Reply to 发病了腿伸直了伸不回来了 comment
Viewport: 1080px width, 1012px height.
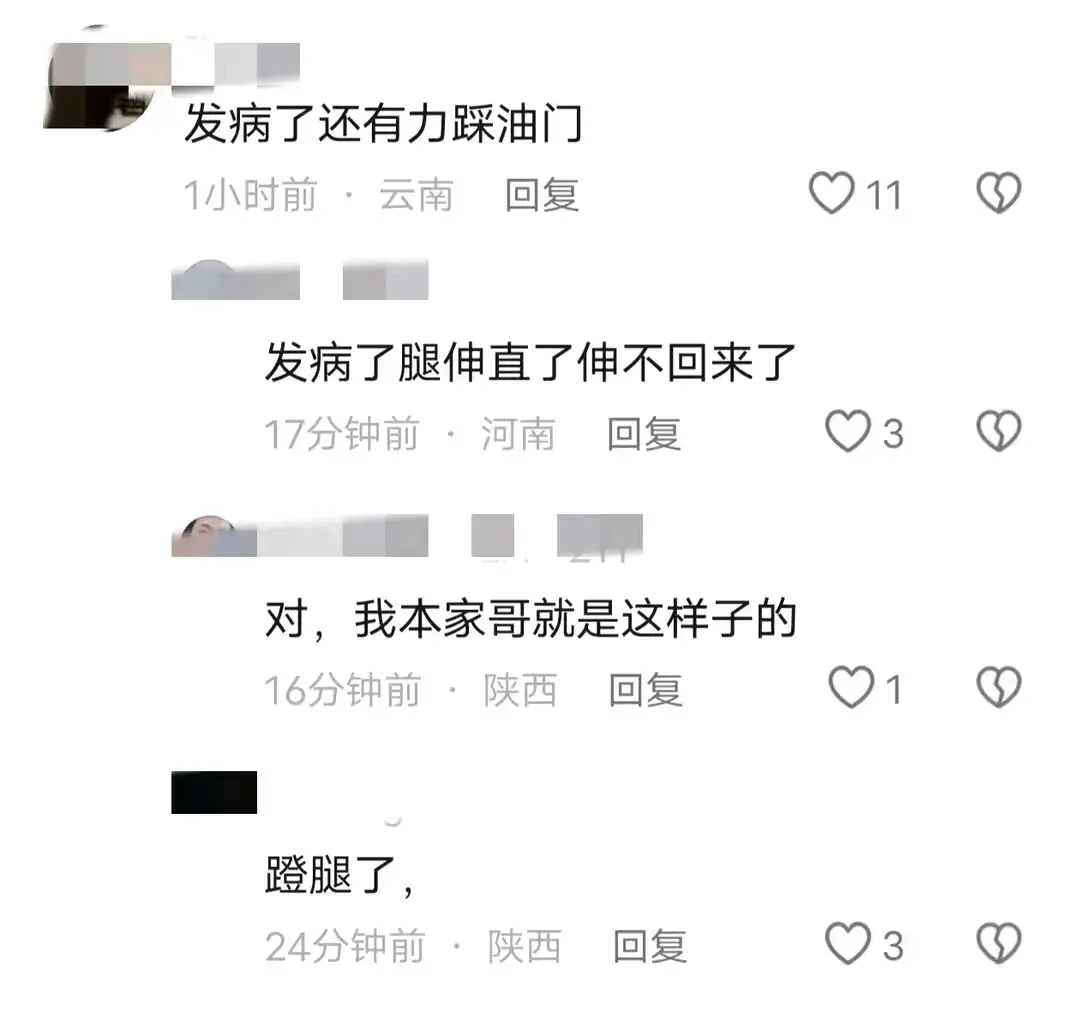(644, 434)
